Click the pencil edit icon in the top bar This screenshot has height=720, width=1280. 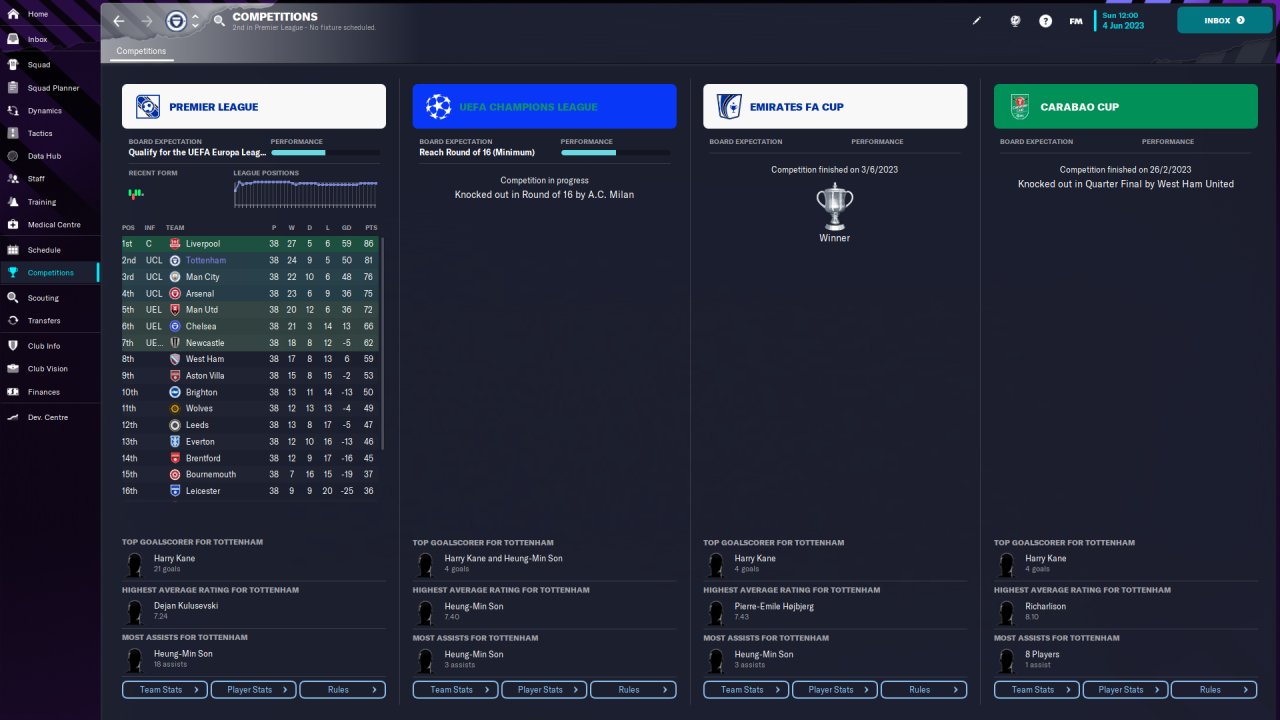(x=977, y=20)
